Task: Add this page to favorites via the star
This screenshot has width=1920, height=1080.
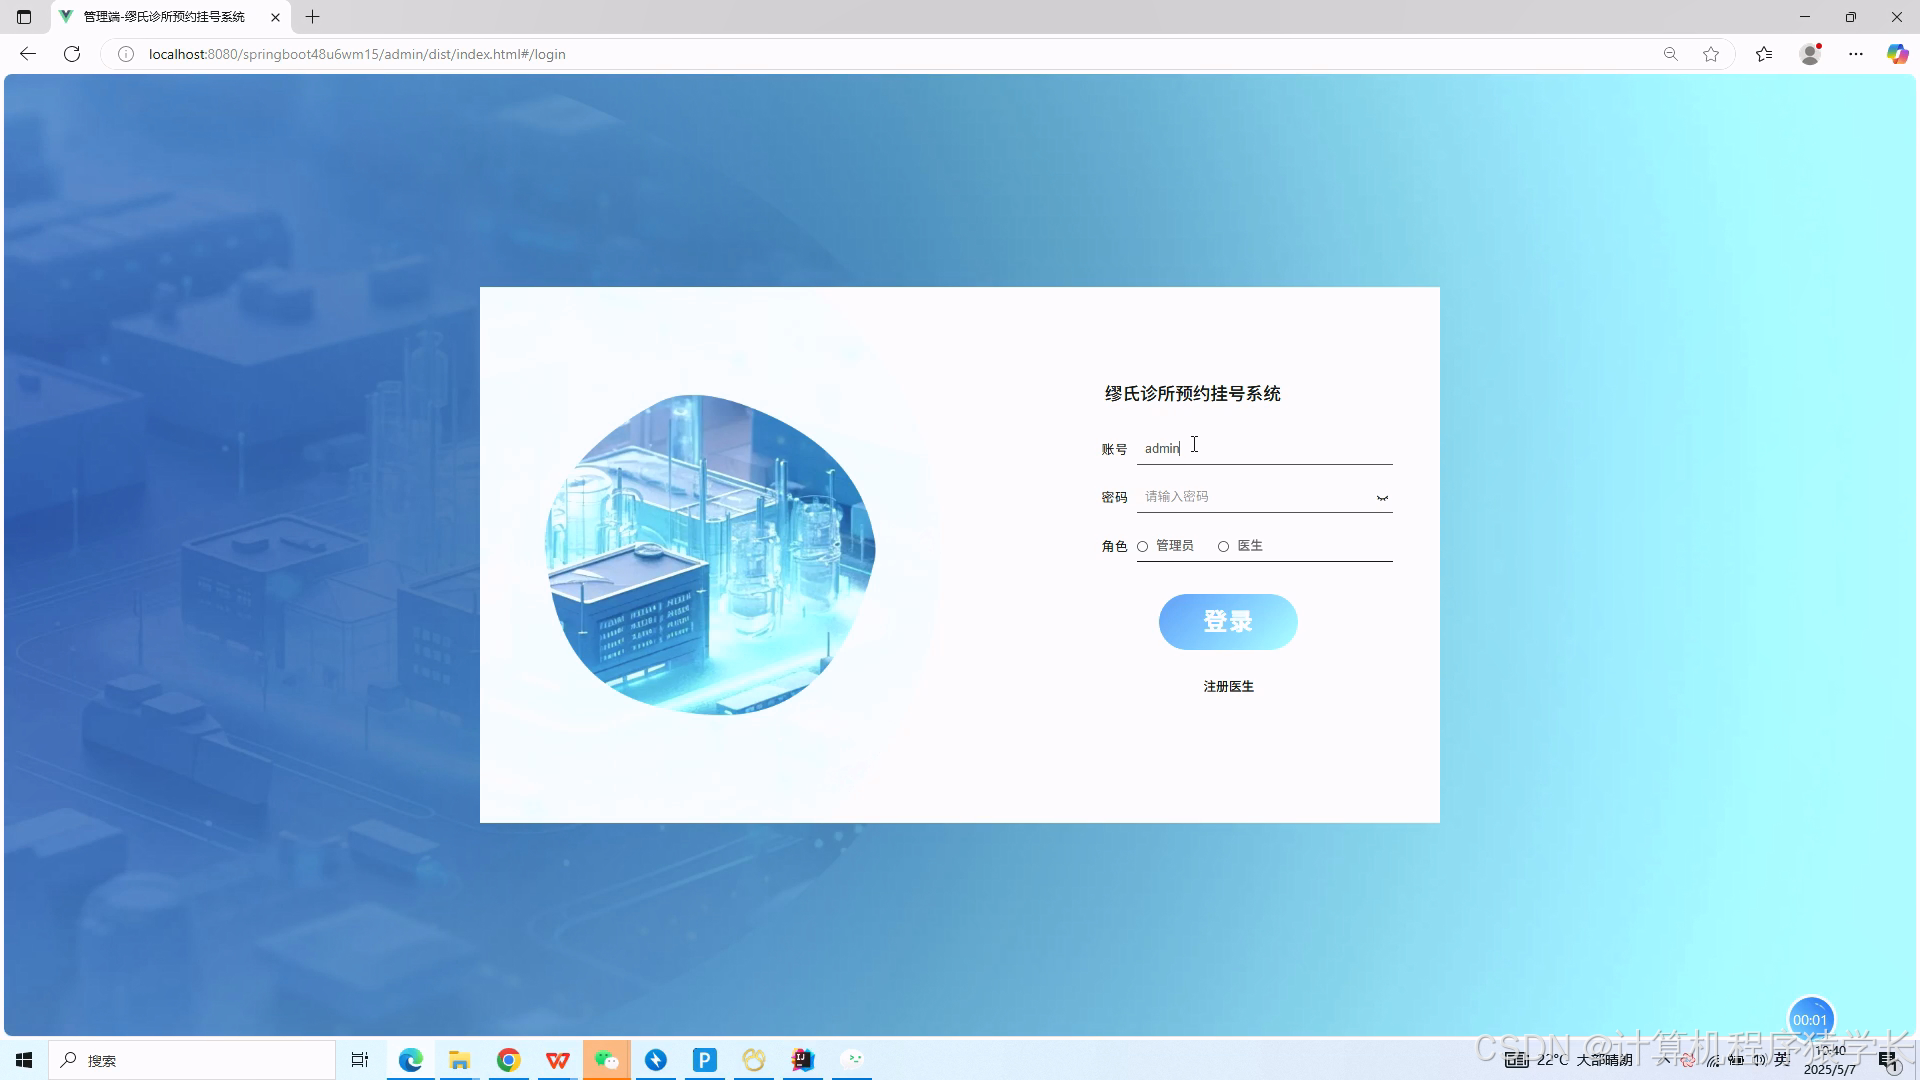Action: coord(1712,54)
